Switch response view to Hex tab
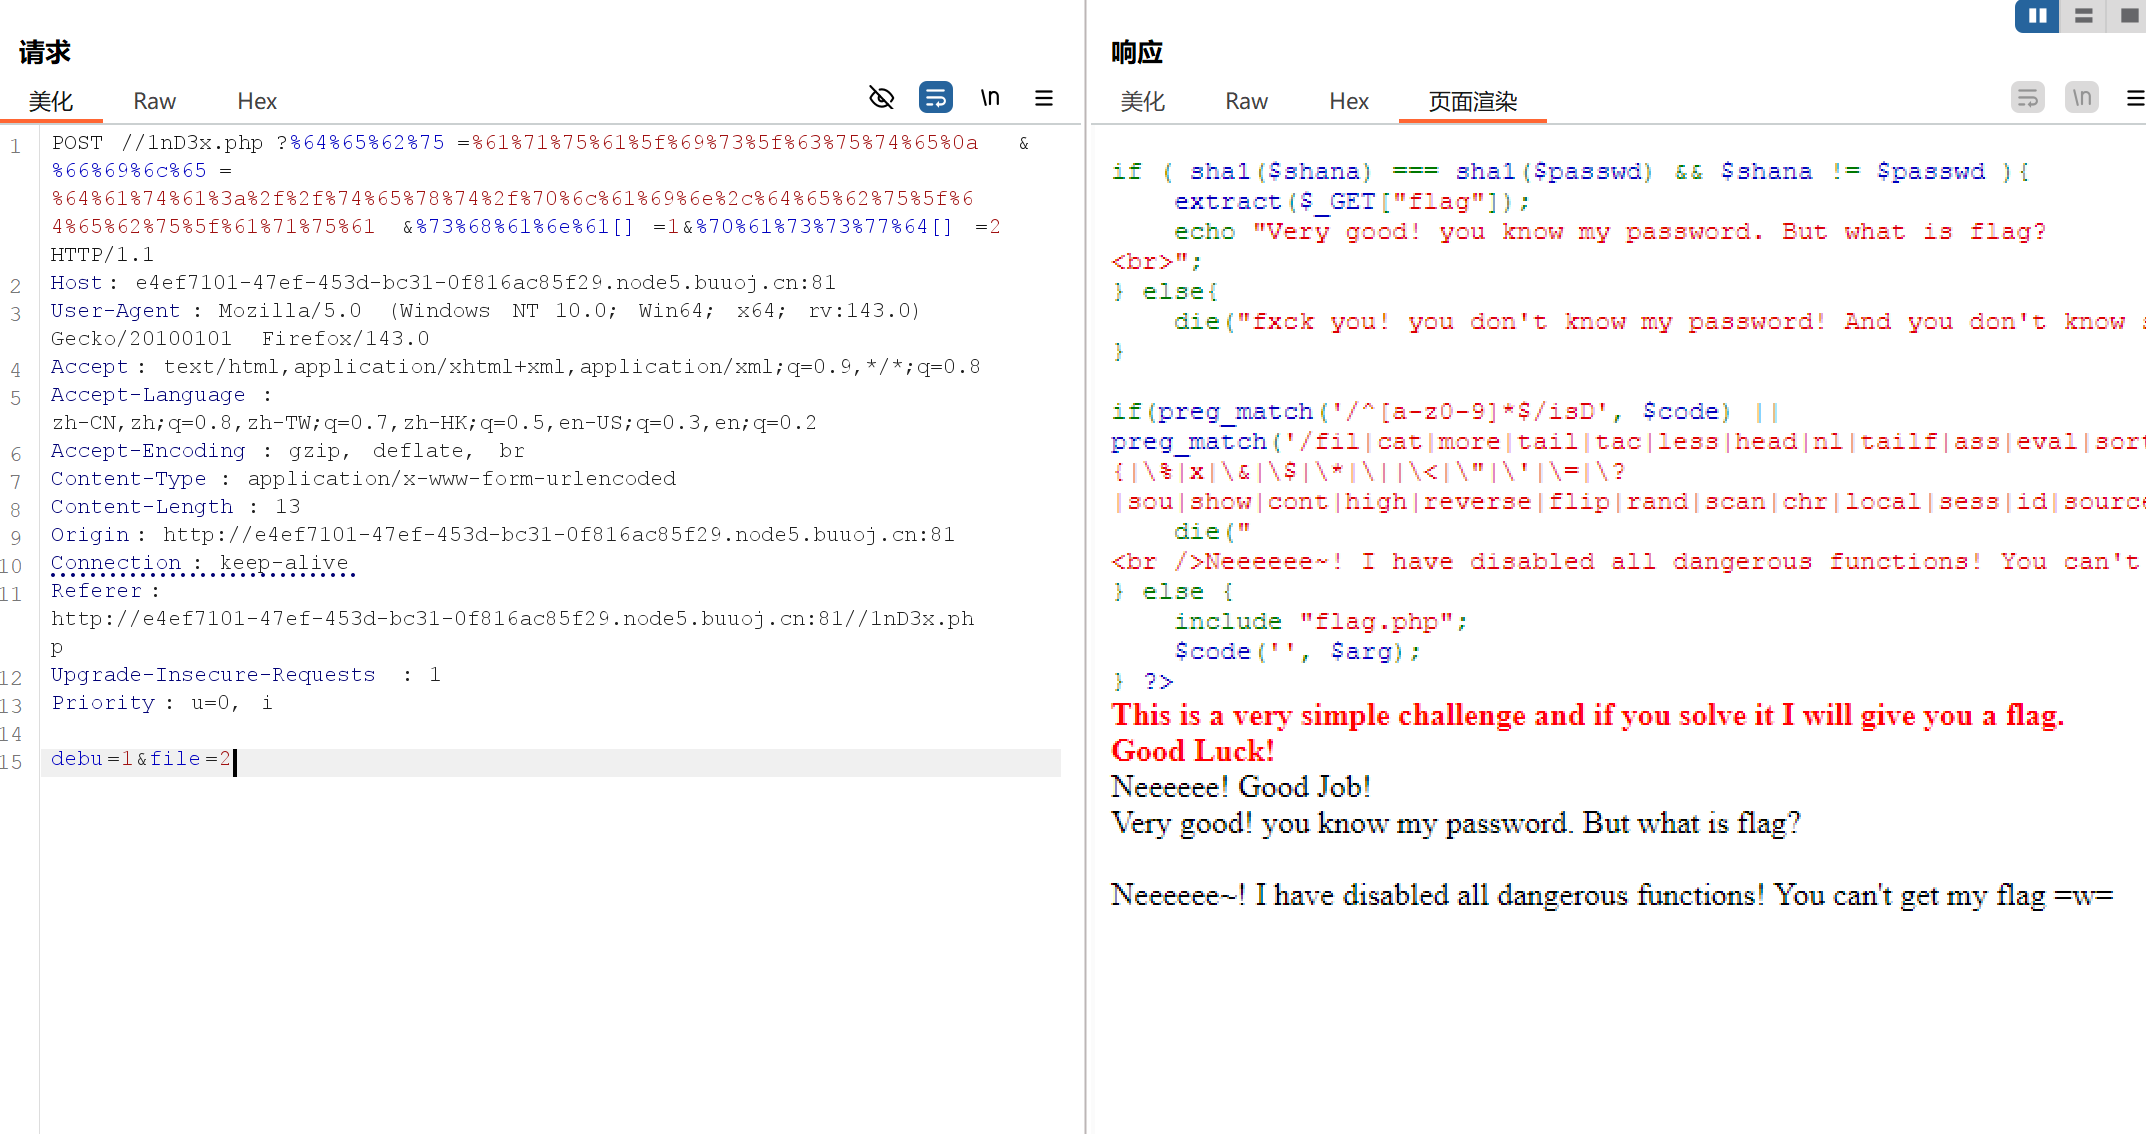The width and height of the screenshot is (2146, 1134). [x=1348, y=101]
